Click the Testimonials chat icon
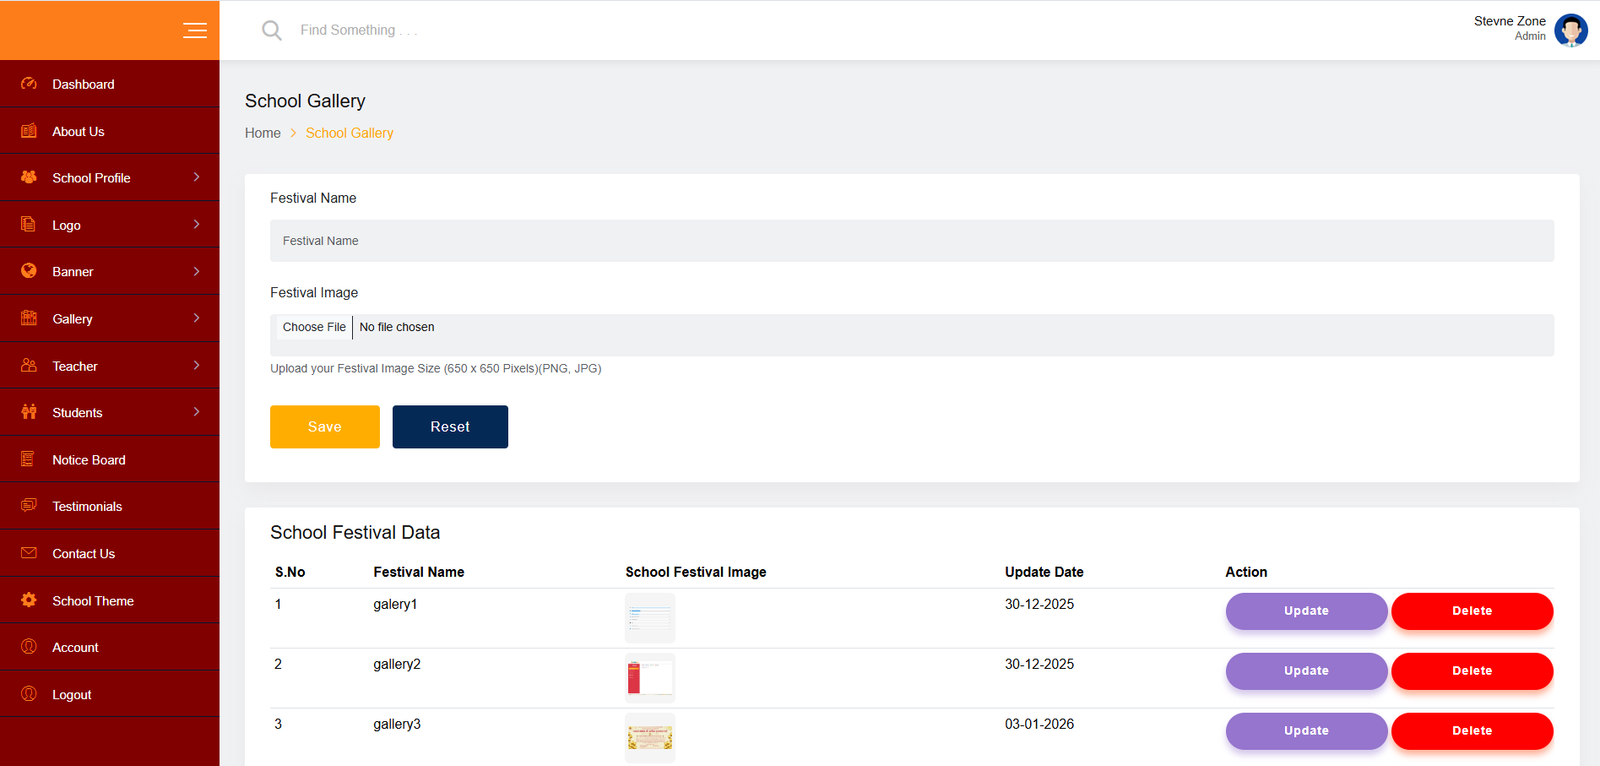The height and width of the screenshot is (766, 1600). [x=29, y=506]
